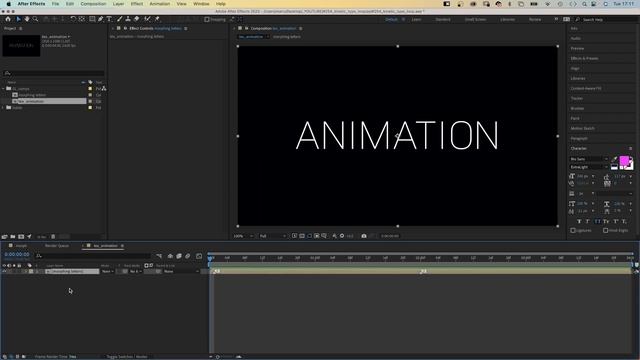Click the Composition Mini-Flowchart icon in timeline
Viewport: 640px width, 360px height.
159,256
